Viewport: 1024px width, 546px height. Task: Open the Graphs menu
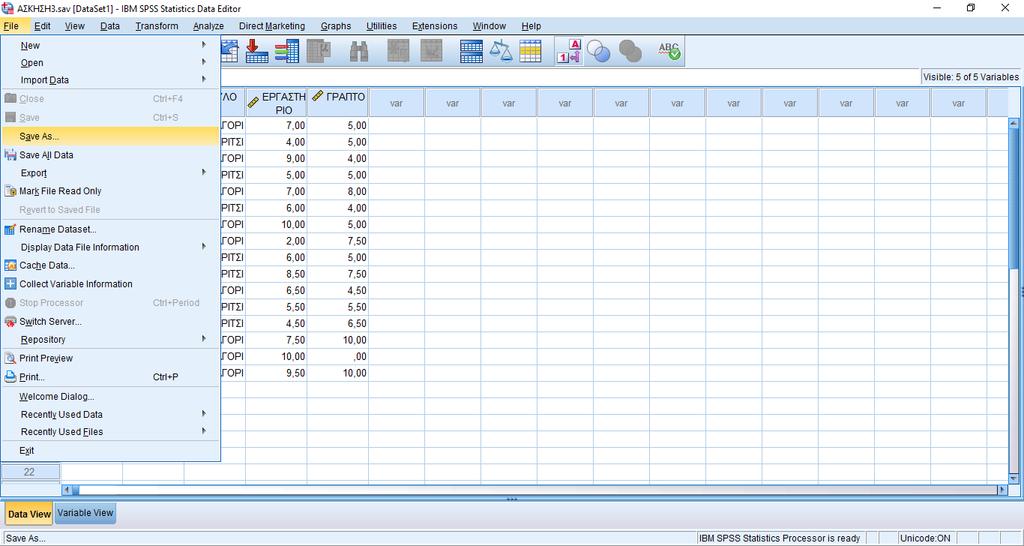[336, 26]
